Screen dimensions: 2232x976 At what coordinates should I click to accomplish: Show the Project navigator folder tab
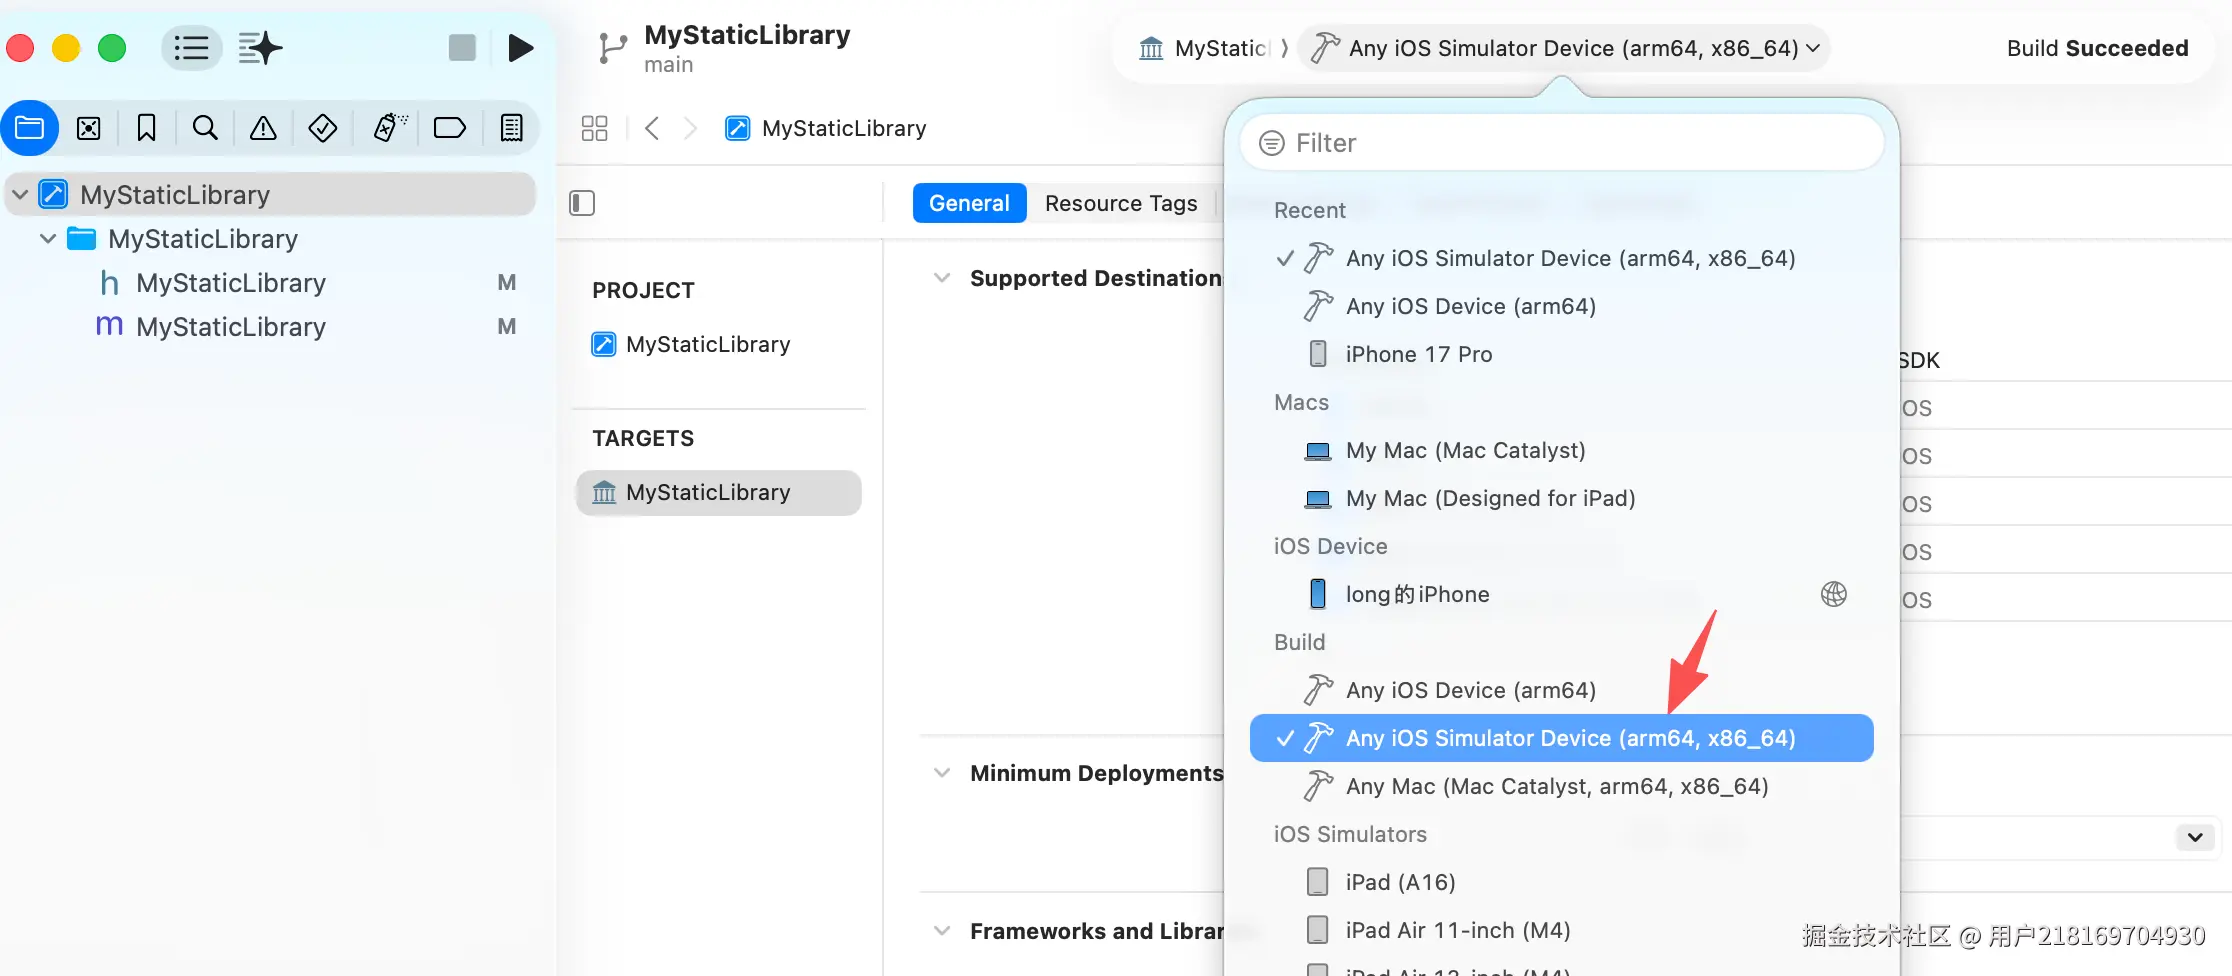(30, 128)
